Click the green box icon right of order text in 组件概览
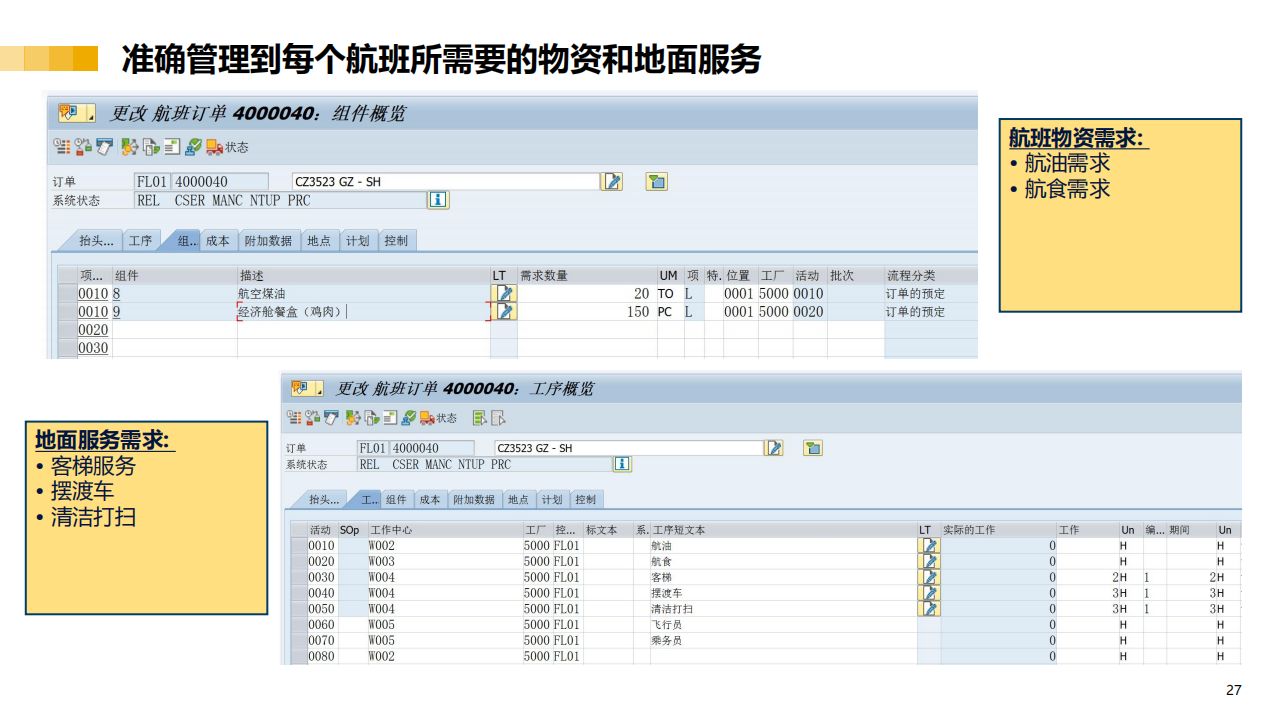Image resolution: width=1280 pixels, height=720 pixels. coord(656,181)
